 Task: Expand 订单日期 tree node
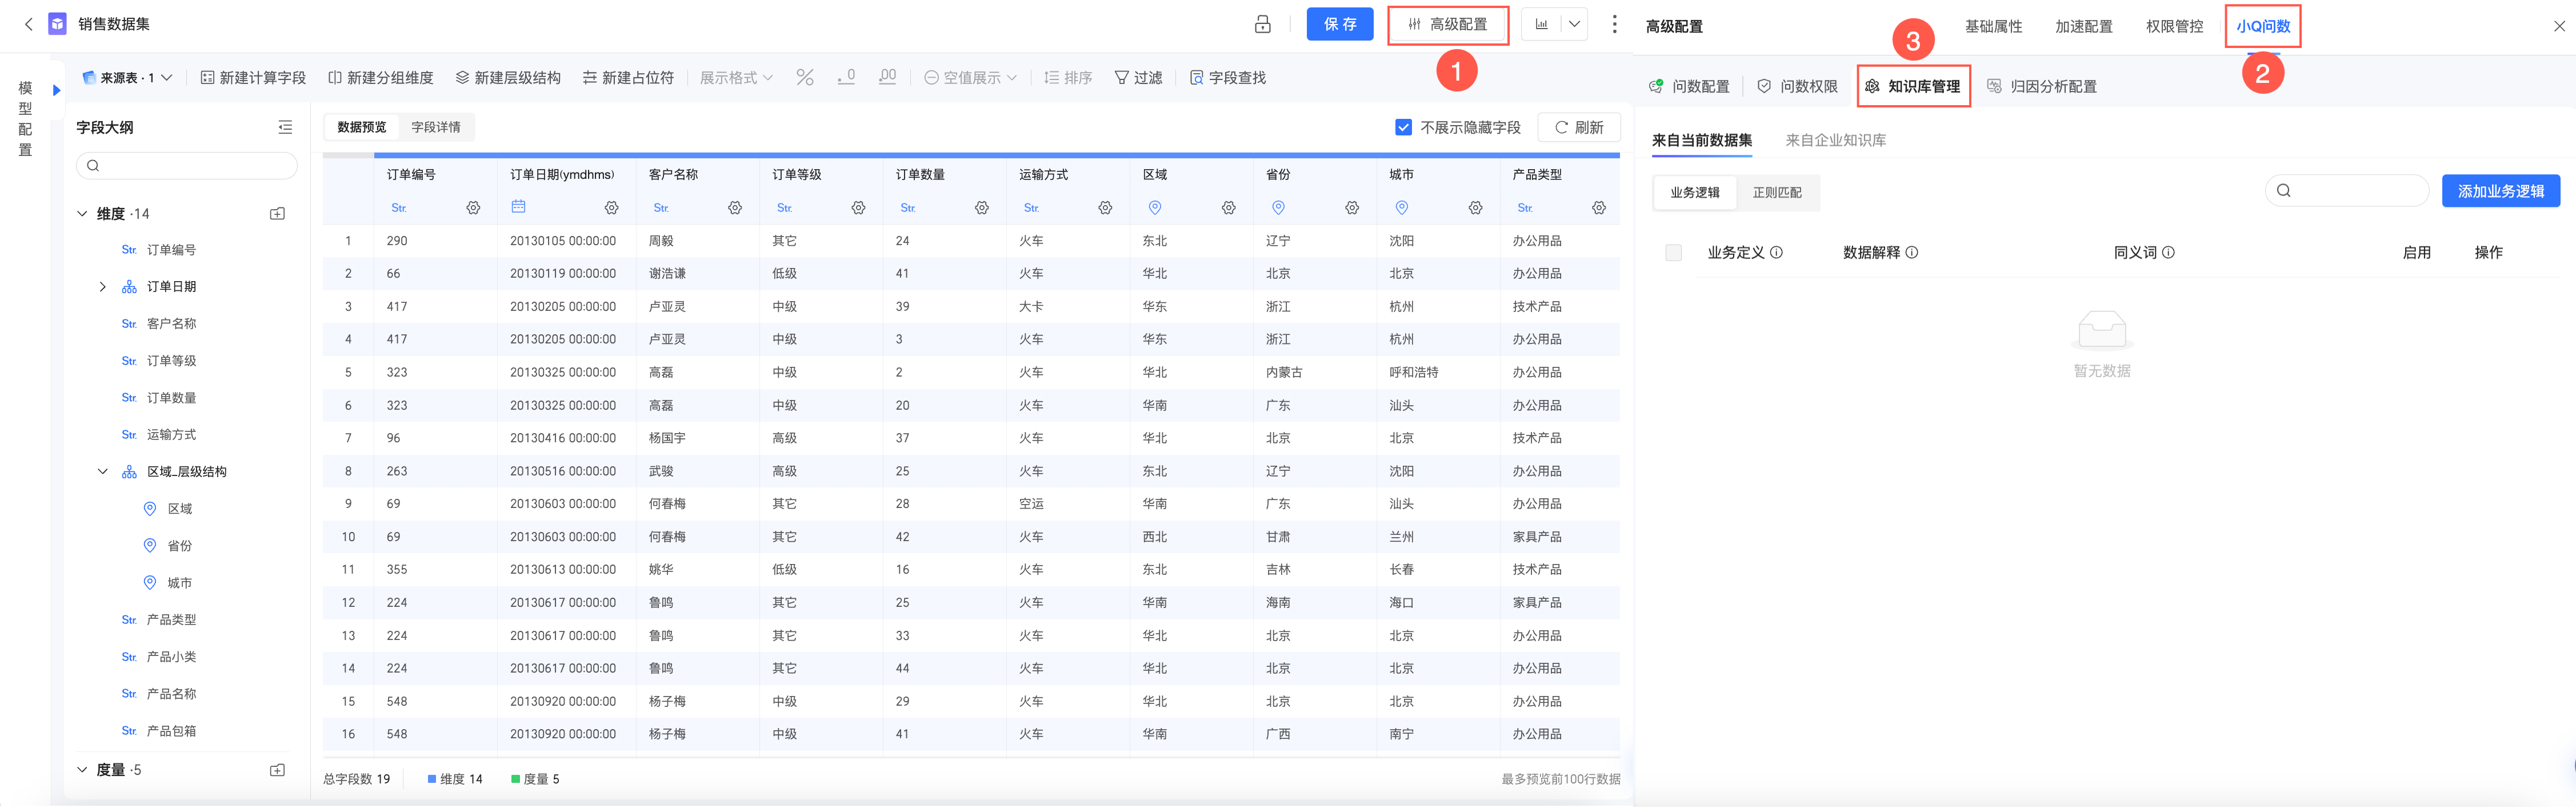point(102,287)
